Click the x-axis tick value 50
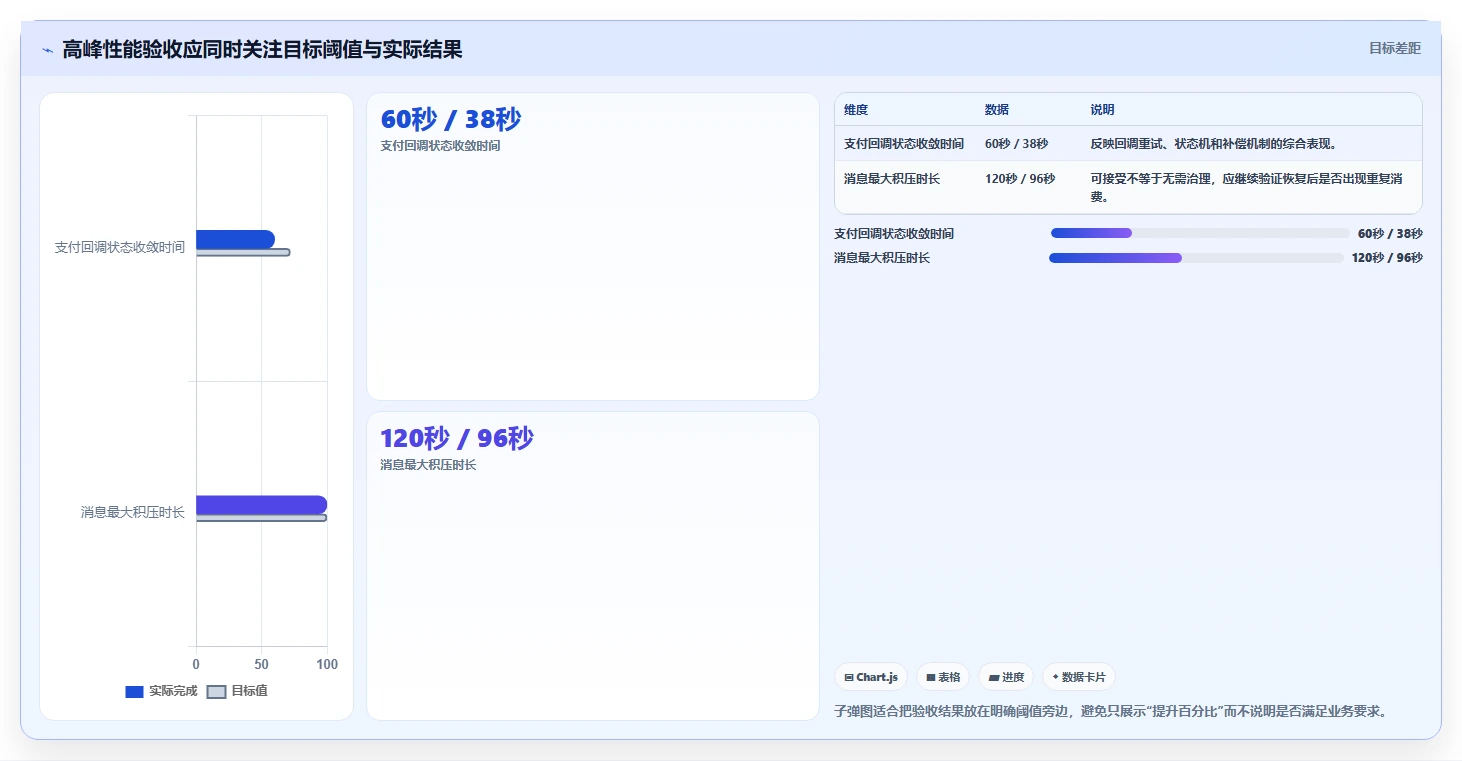The width and height of the screenshot is (1462, 761). [261, 665]
